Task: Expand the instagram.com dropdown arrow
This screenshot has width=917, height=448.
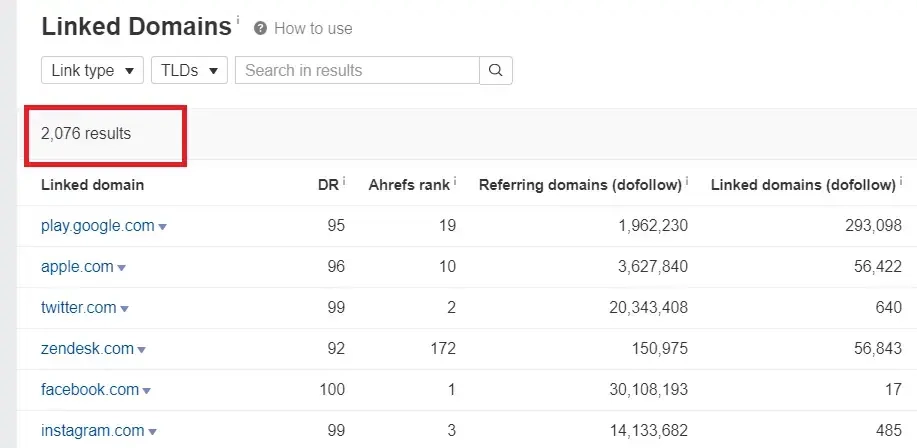Action: (x=152, y=432)
